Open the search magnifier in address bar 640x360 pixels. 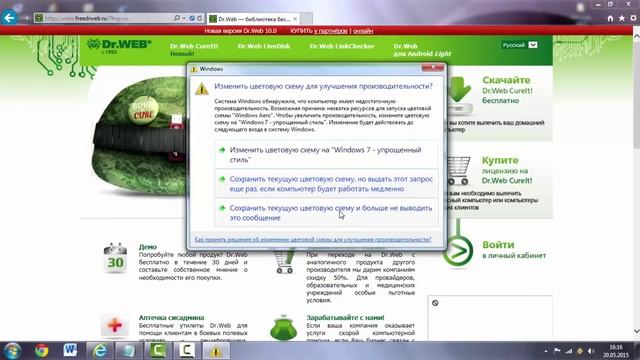click(x=177, y=18)
